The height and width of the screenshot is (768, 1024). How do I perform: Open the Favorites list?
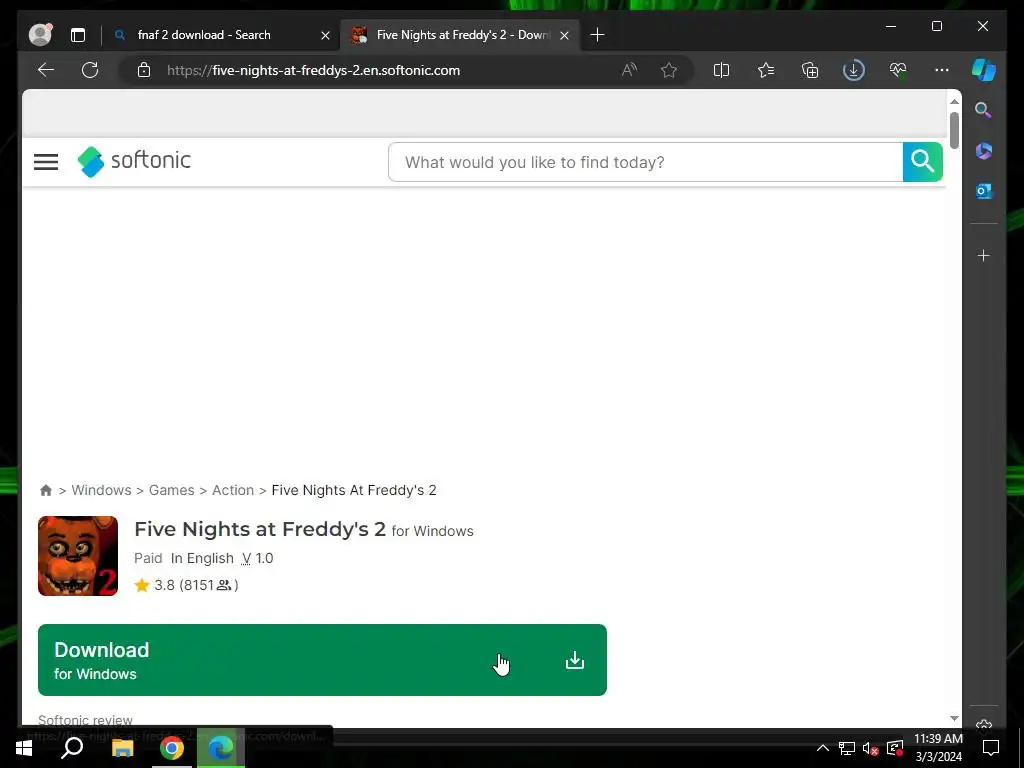coord(765,70)
